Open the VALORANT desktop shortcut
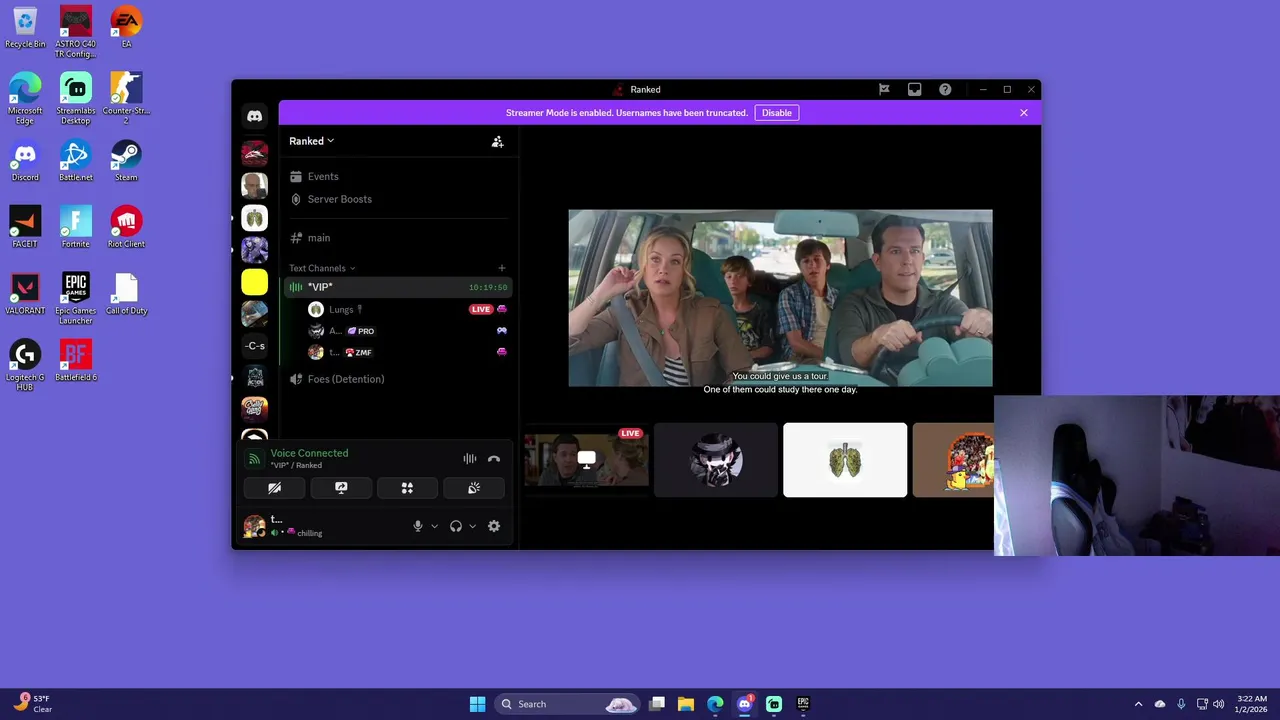1280x720 pixels. pos(25,295)
